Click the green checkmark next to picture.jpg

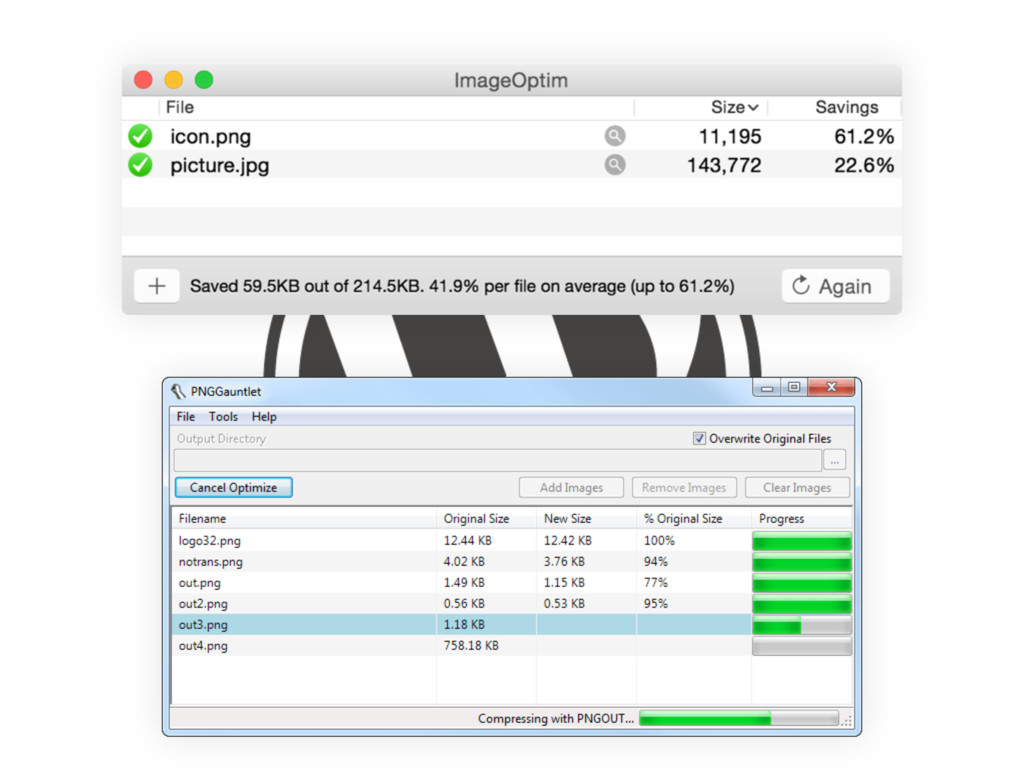(x=140, y=165)
